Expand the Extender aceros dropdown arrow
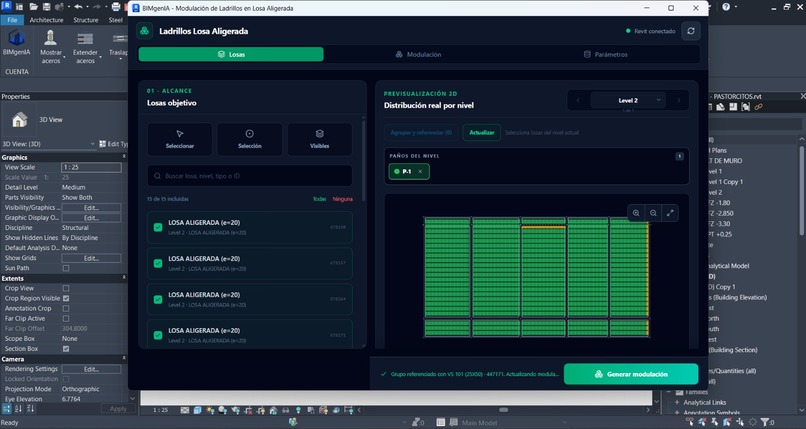This screenshot has width=806, height=429. click(100, 57)
